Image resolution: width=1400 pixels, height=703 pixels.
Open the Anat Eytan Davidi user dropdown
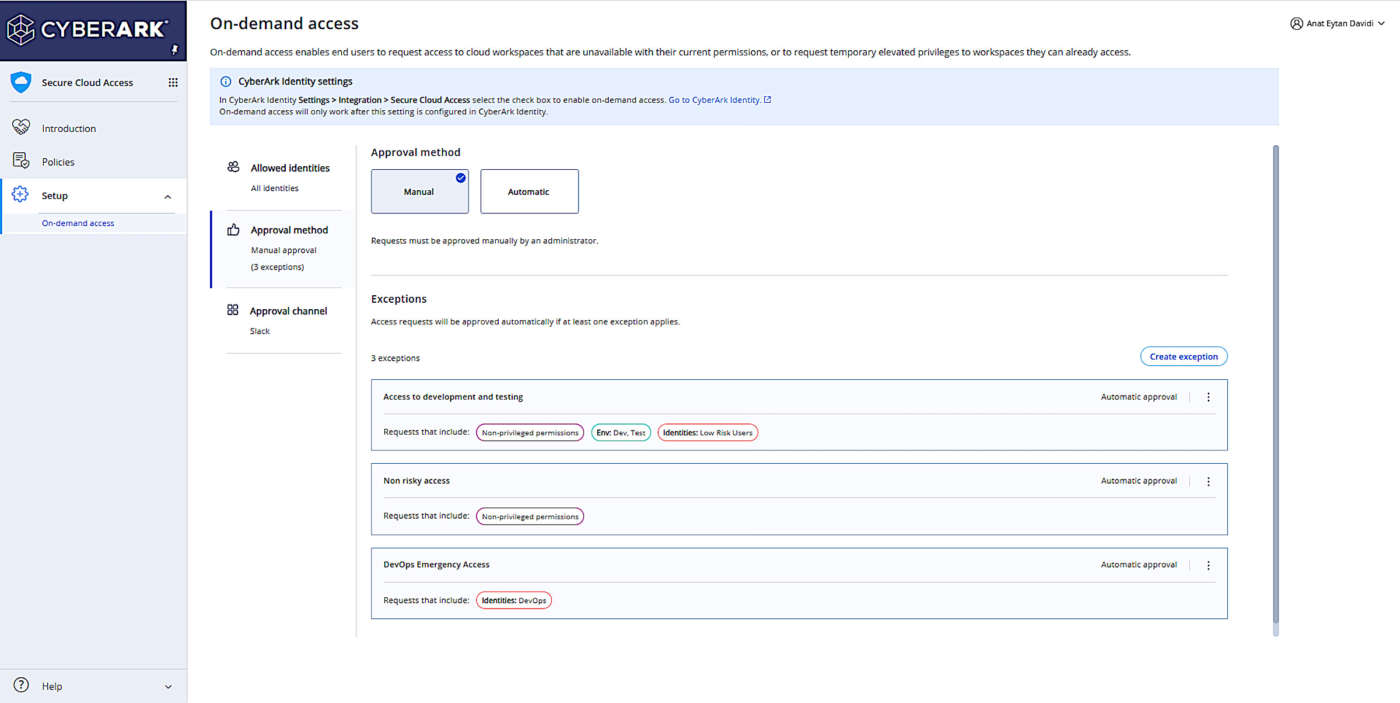[x=1338, y=23]
